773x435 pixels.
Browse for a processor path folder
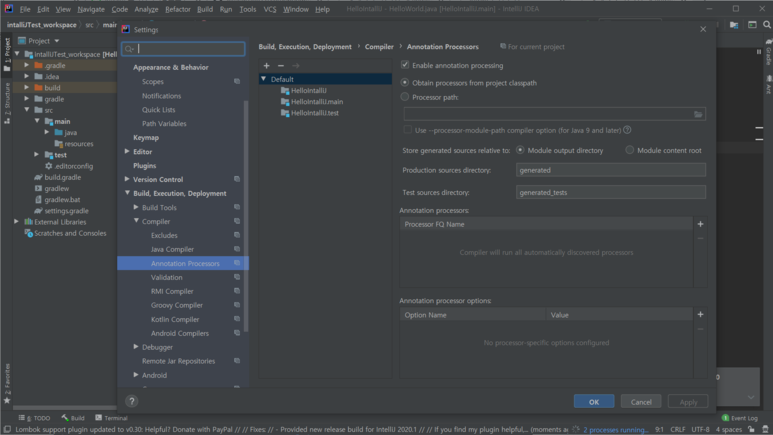tap(698, 114)
